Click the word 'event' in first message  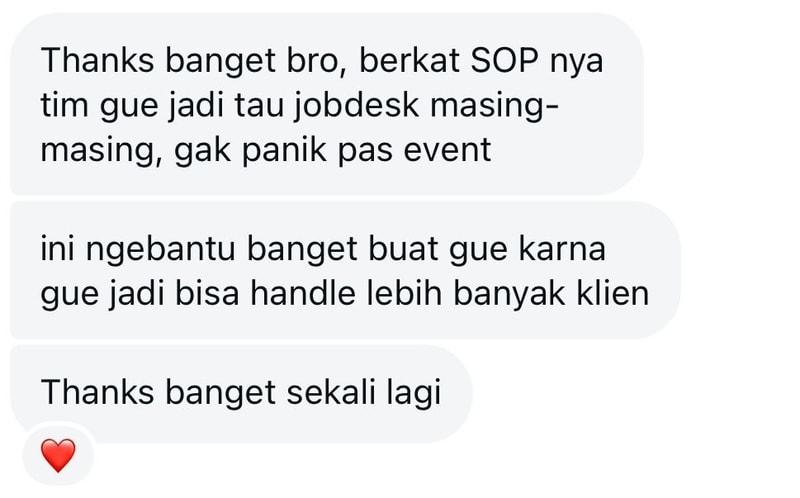447,150
